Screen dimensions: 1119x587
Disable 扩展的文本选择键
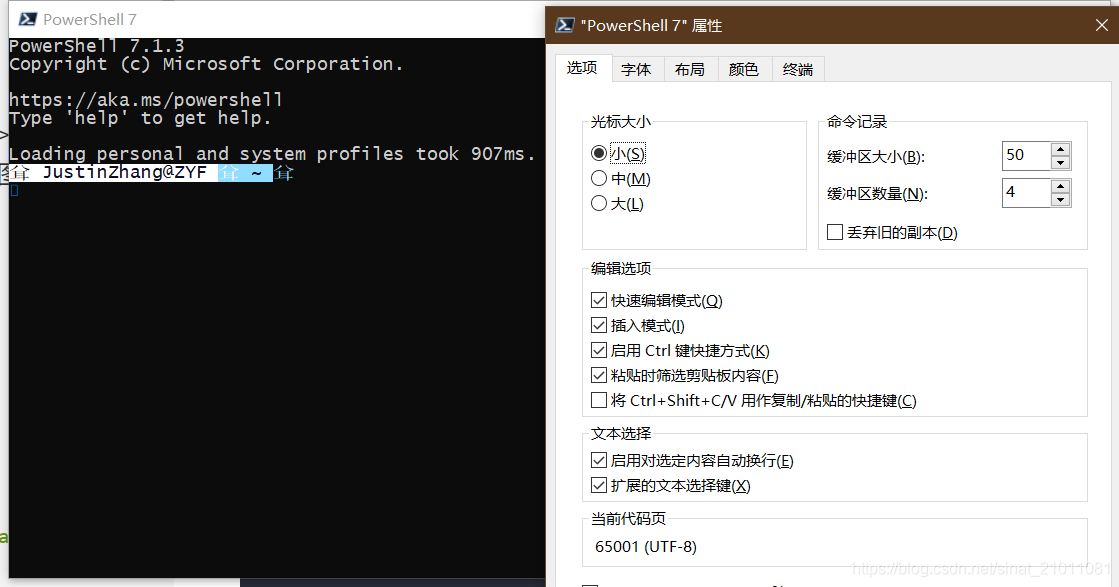point(598,485)
